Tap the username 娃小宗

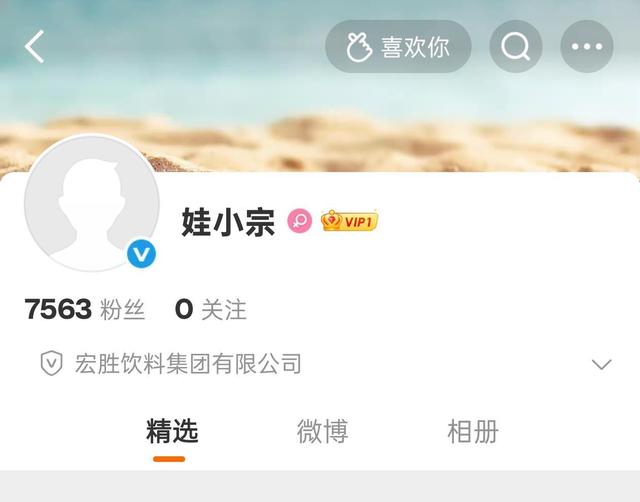click(x=228, y=222)
